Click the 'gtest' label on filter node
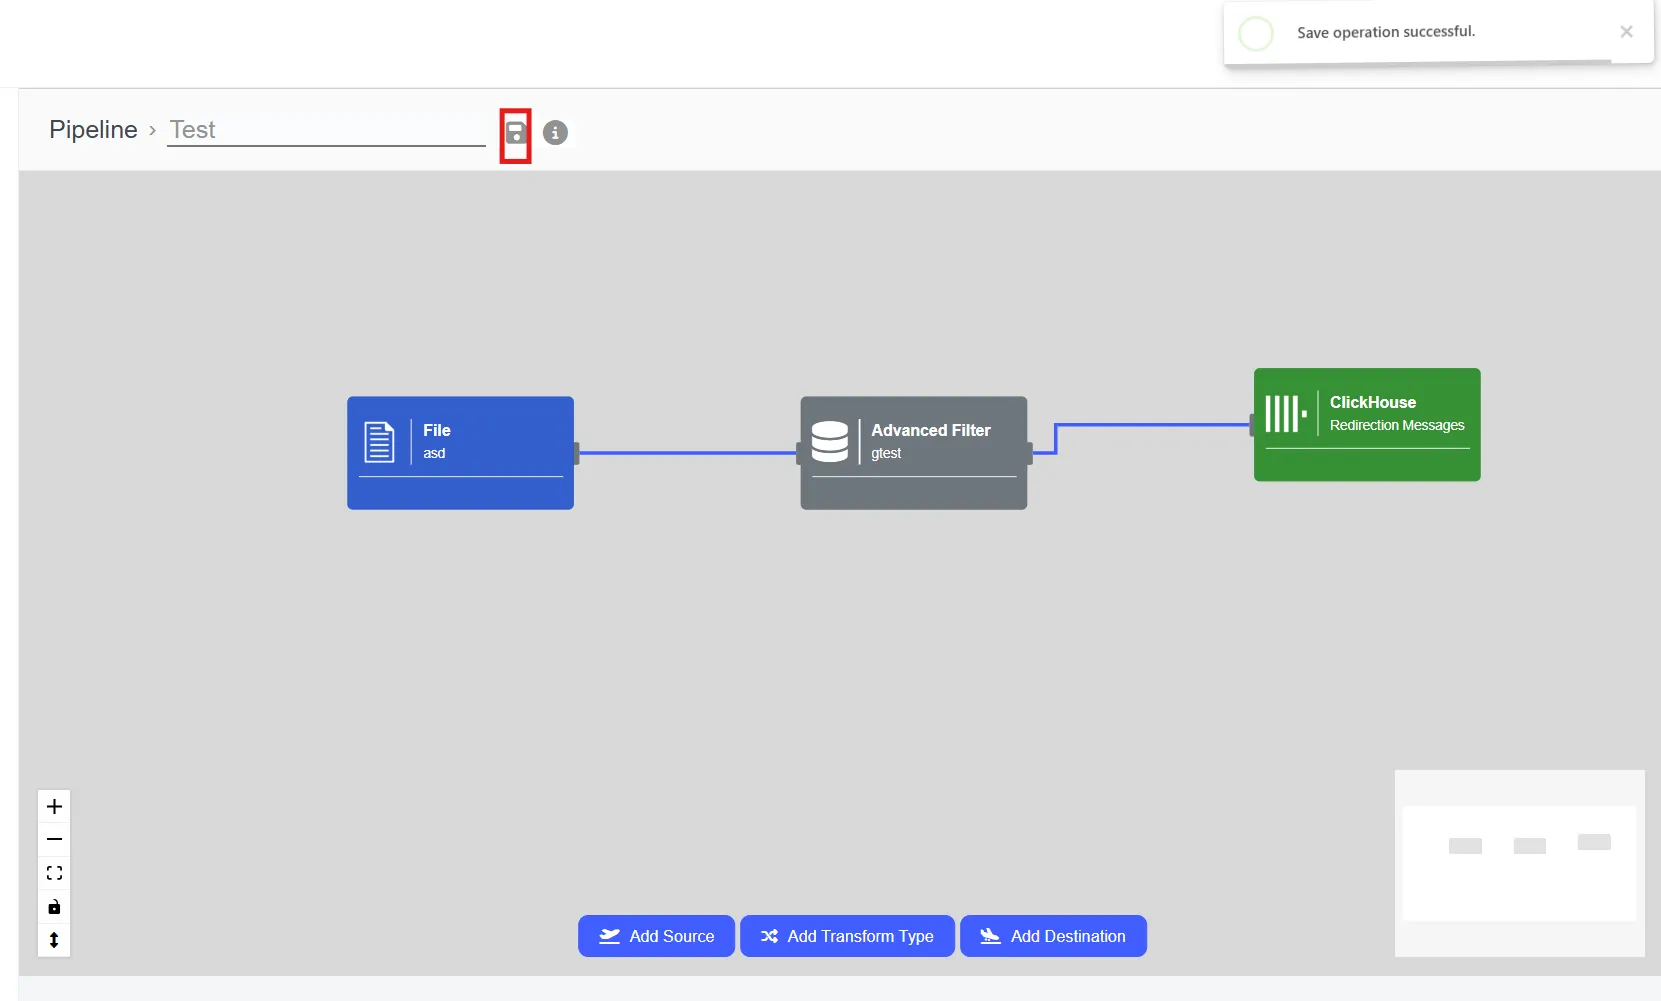The image size is (1661, 1001). pyautogui.click(x=886, y=453)
